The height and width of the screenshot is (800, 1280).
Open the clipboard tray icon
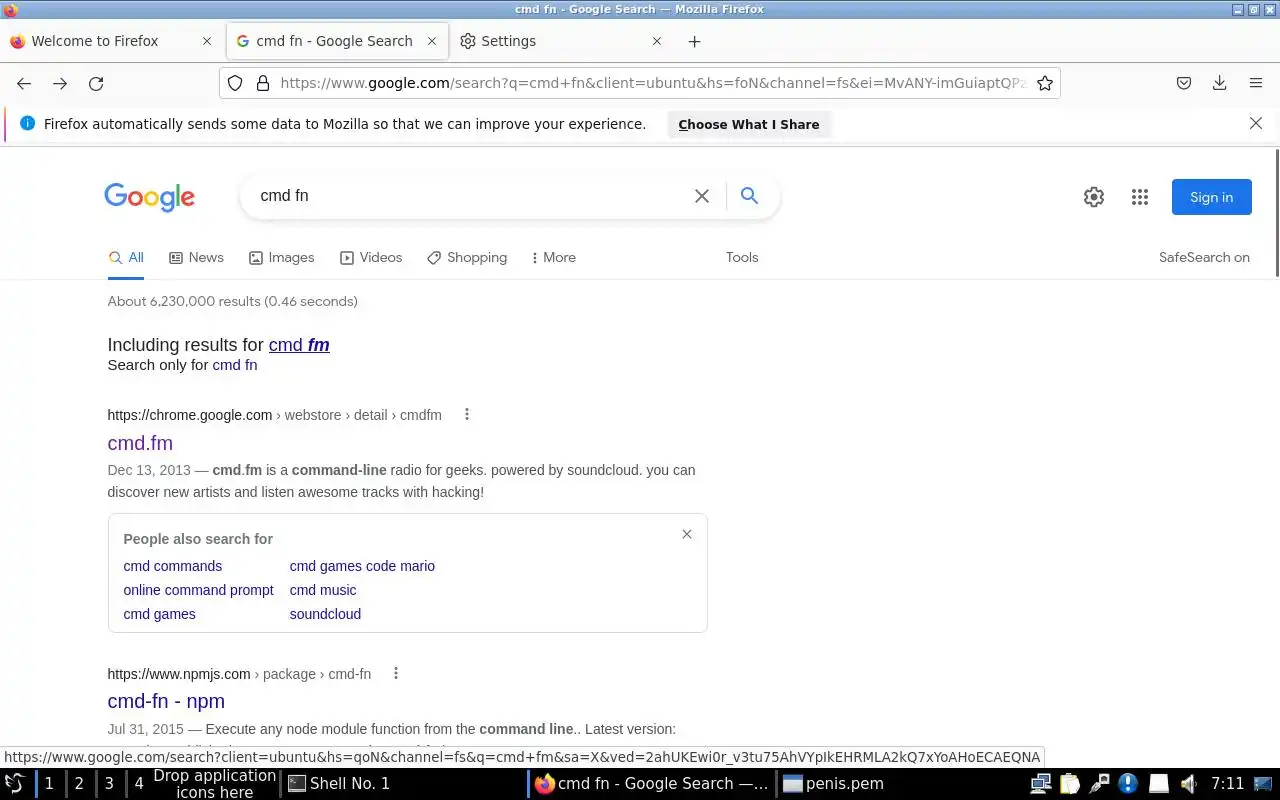tap(1070, 784)
